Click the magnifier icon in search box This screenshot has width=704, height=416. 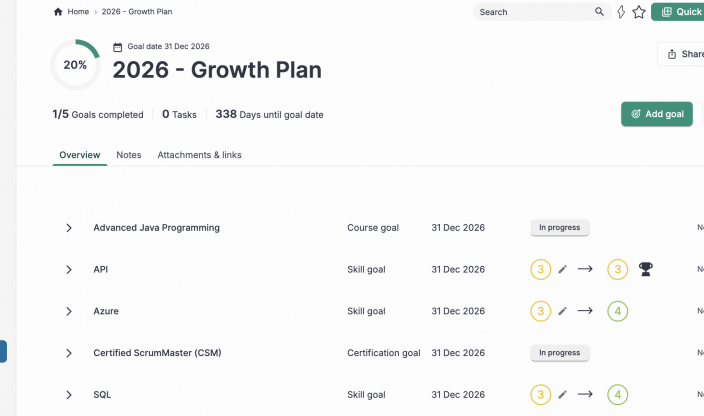click(x=600, y=12)
